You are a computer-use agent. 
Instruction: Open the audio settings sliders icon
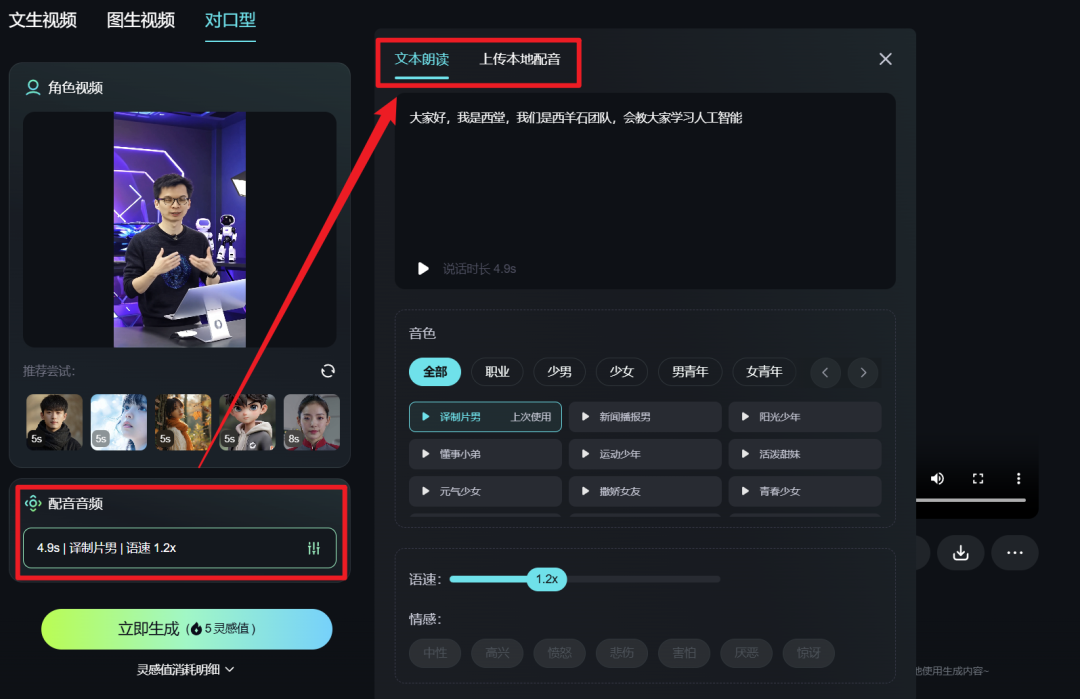click(314, 548)
